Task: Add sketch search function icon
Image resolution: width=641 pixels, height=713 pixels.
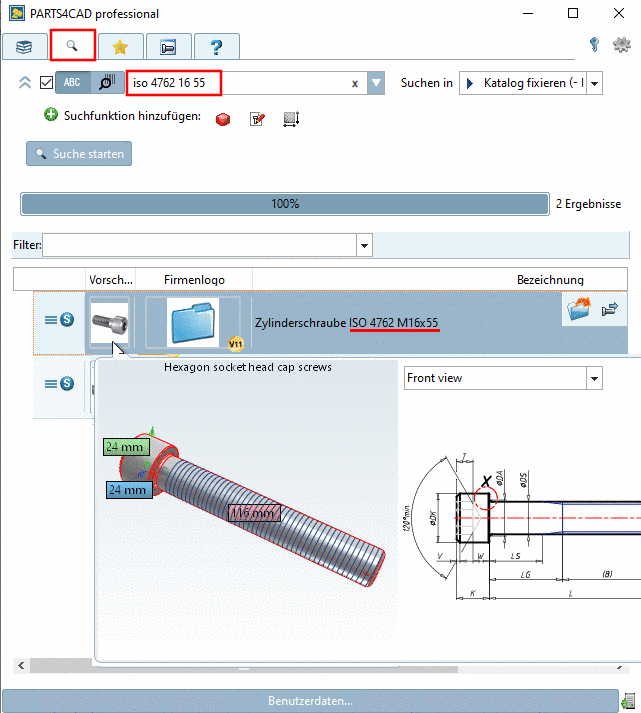Action: click(x=257, y=119)
